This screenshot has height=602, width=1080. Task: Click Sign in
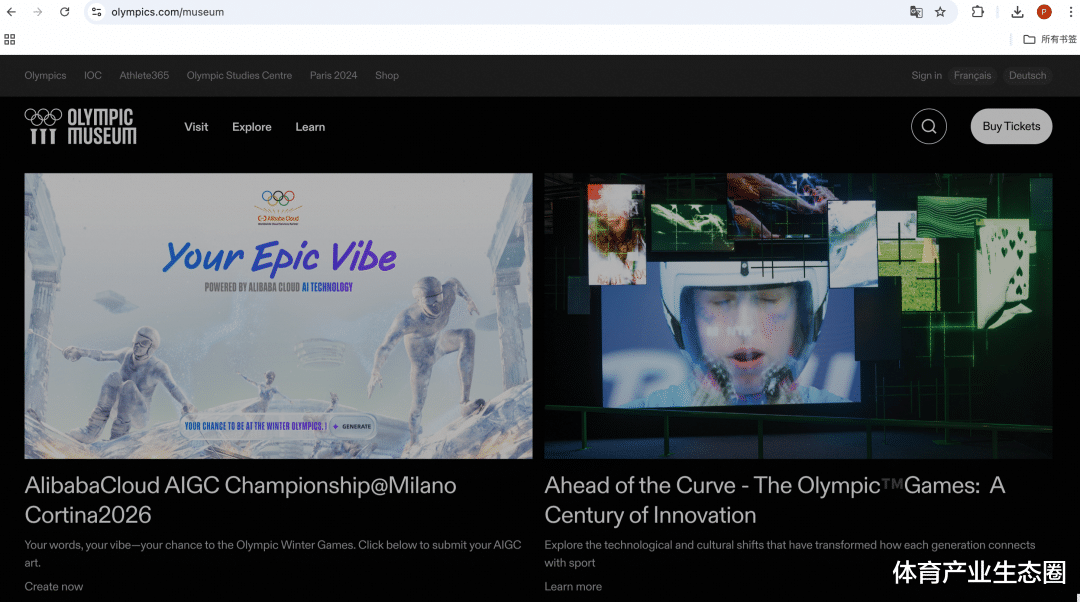pyautogui.click(x=926, y=75)
